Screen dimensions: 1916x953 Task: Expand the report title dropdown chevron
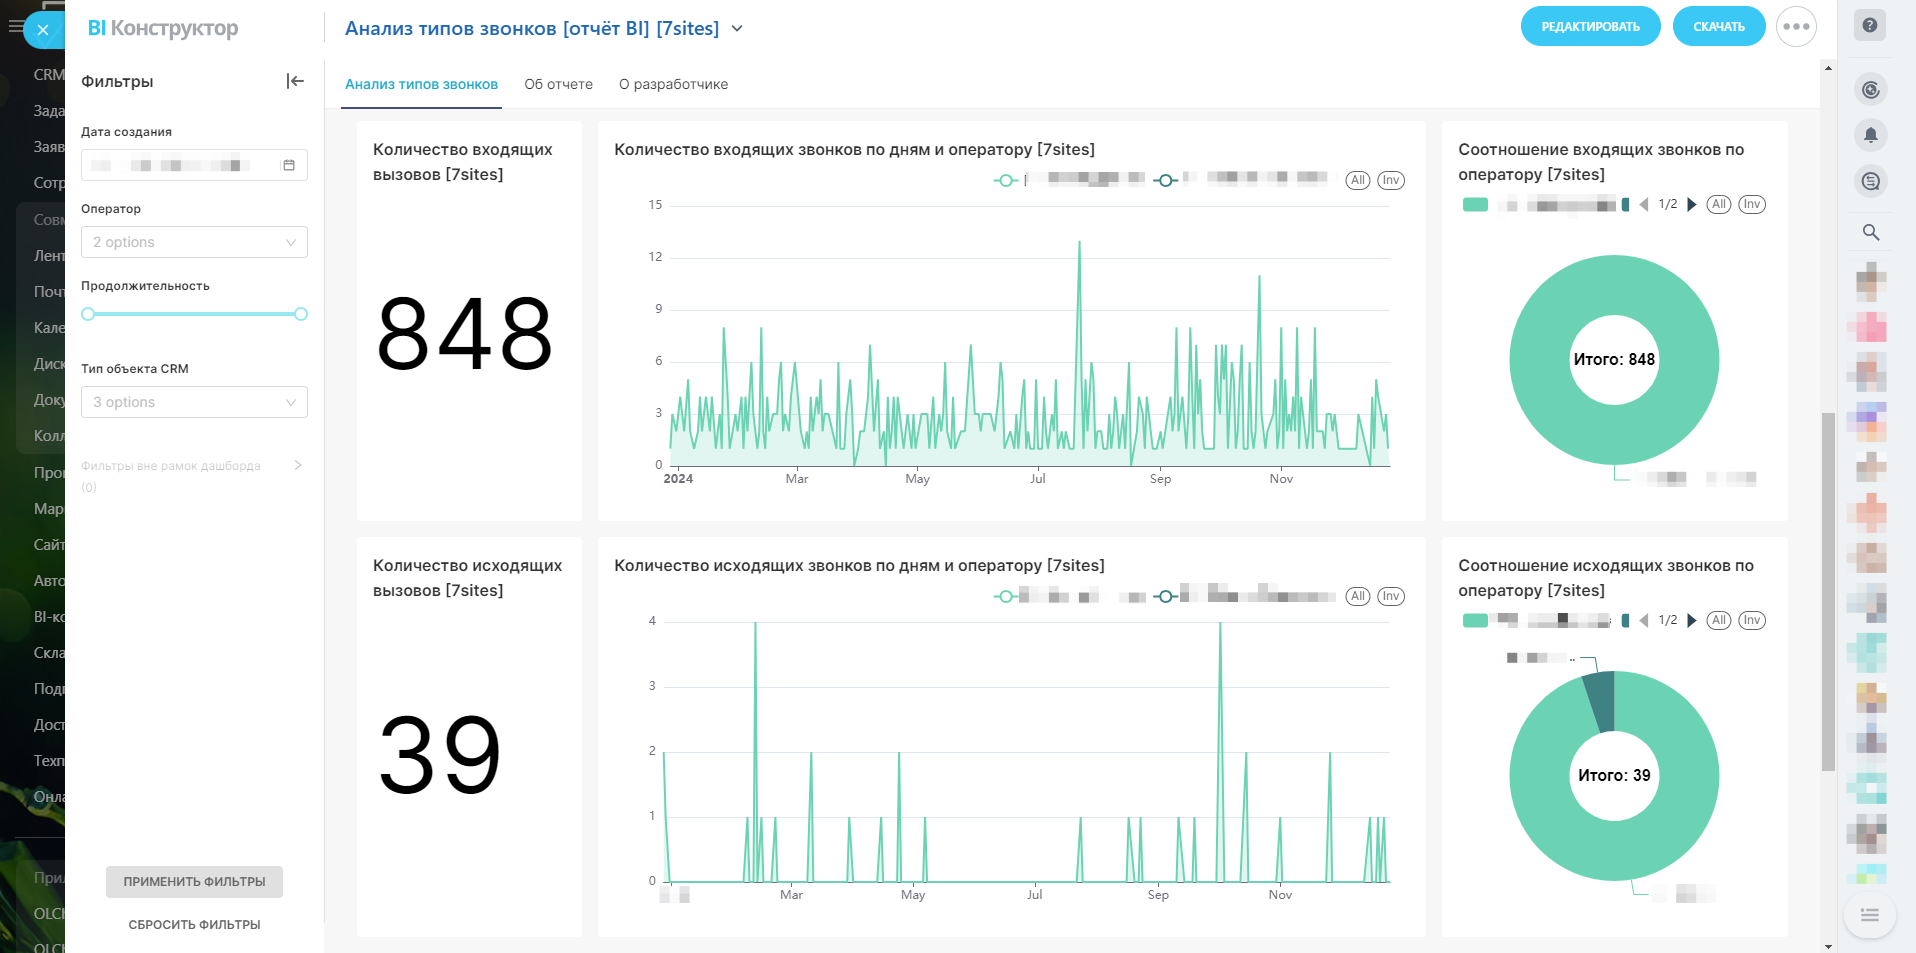click(737, 29)
